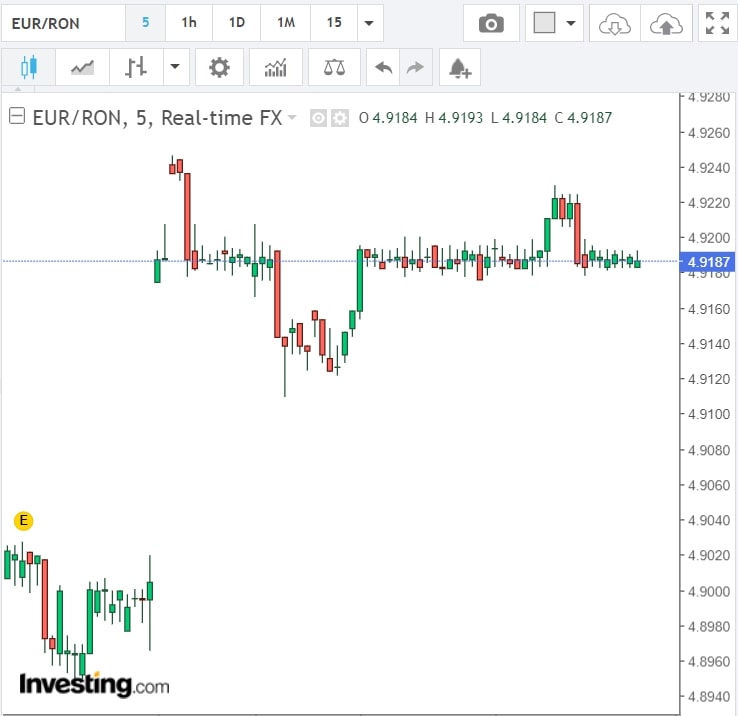
Task: Open the compare symbols scale icon
Action: pyautogui.click(x=334, y=68)
